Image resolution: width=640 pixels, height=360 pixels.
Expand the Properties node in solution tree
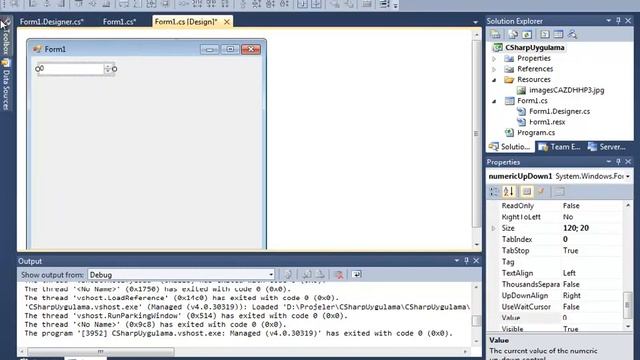click(x=494, y=59)
